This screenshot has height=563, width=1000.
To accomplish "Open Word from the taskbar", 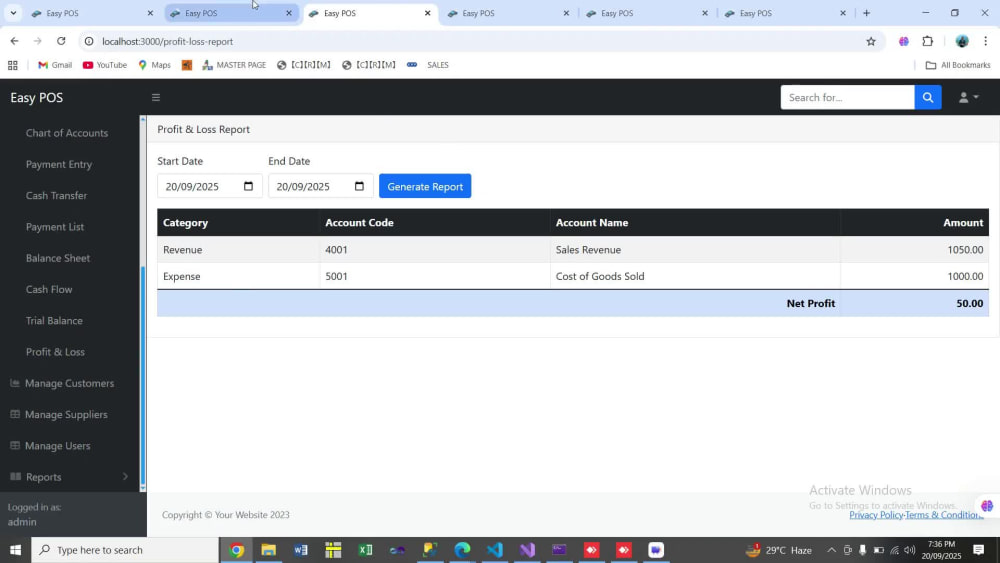I will click(x=301, y=550).
